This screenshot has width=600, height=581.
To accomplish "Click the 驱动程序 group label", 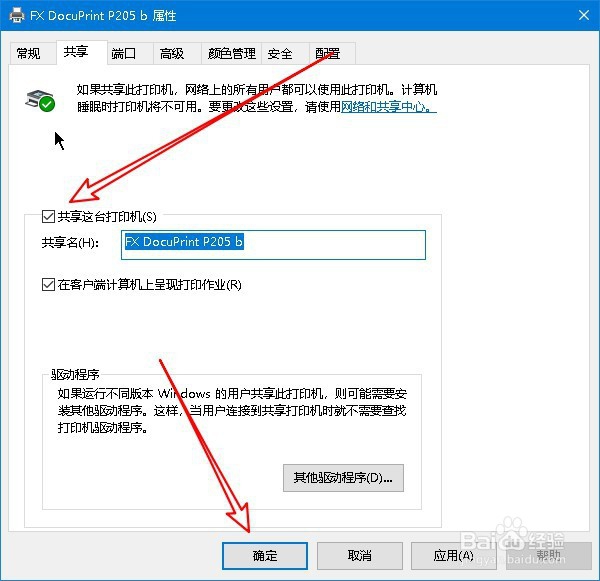I will [75, 374].
